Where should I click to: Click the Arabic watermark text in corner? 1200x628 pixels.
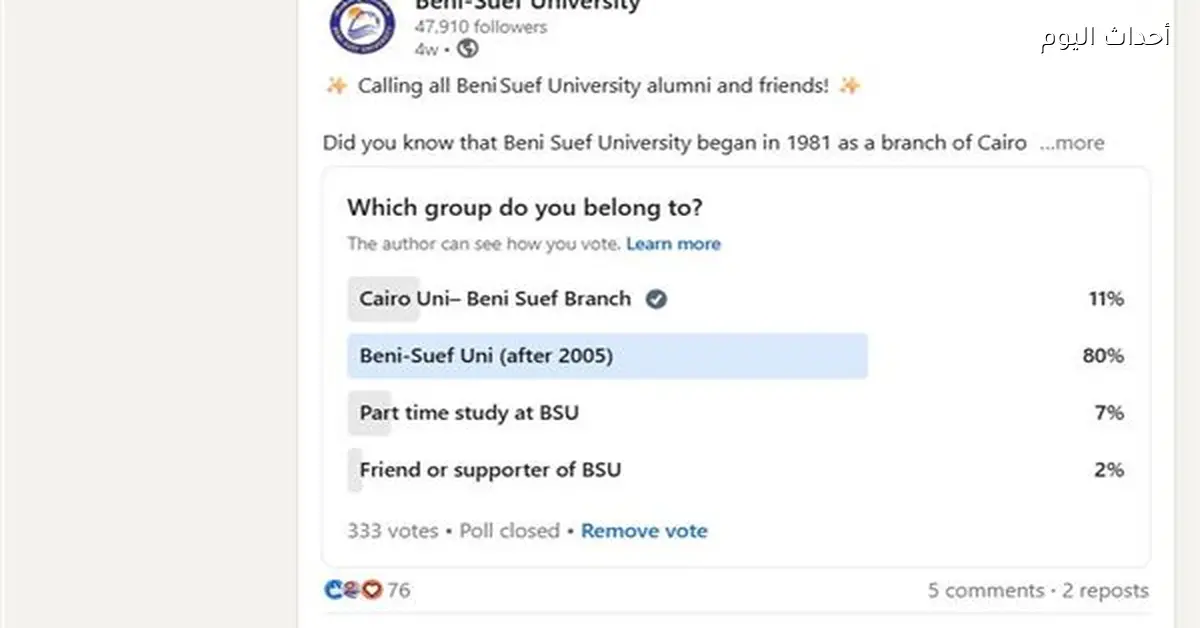[1104, 38]
